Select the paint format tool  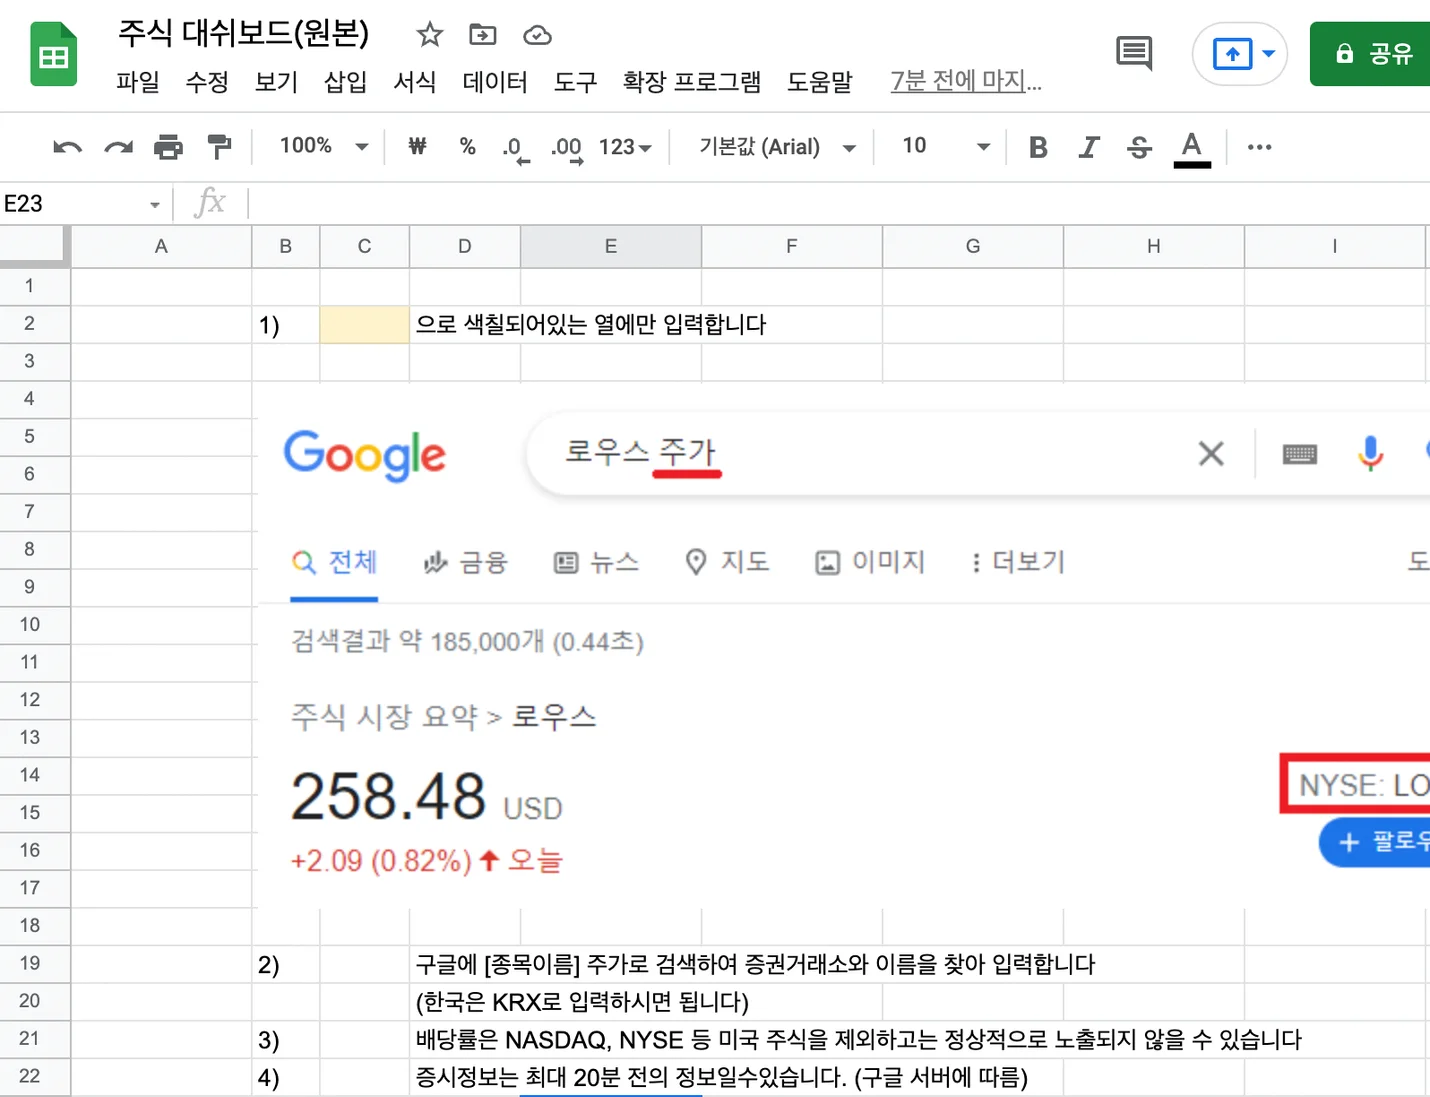(x=219, y=147)
